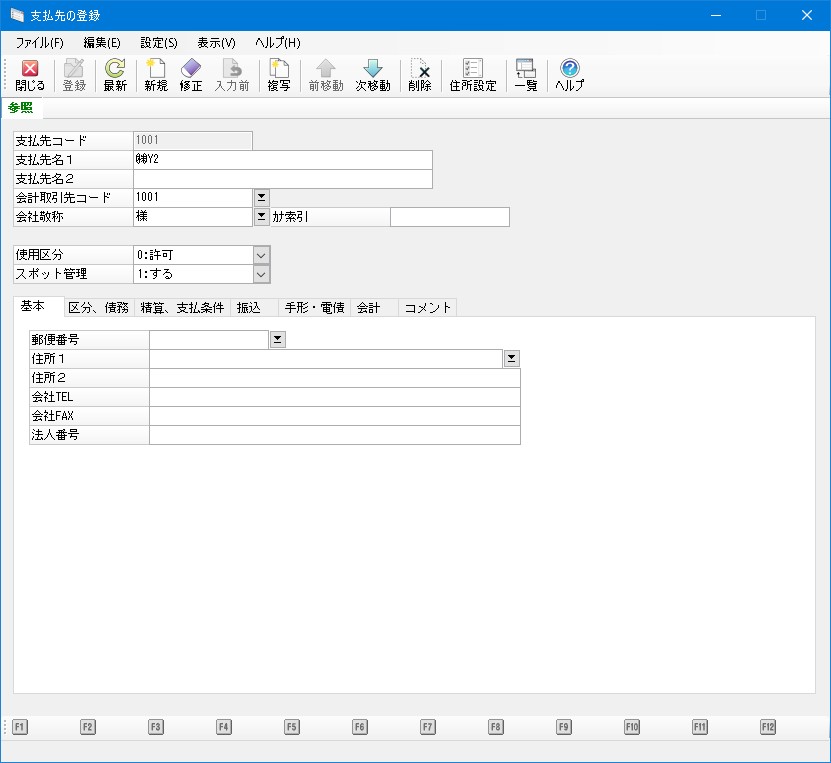Click the F4 function key button
Screen dimensions: 831x763
pos(224,726)
